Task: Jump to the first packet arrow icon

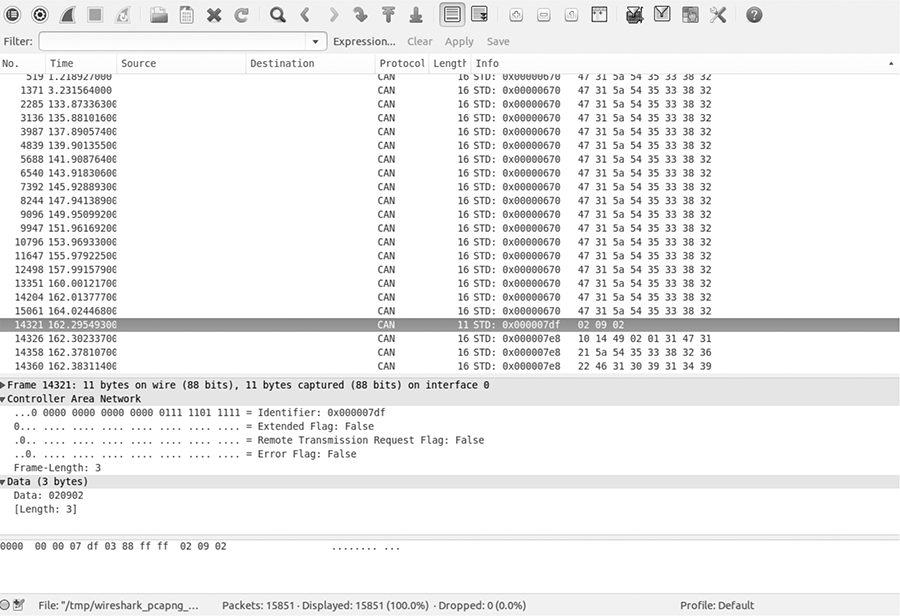Action: (388, 15)
